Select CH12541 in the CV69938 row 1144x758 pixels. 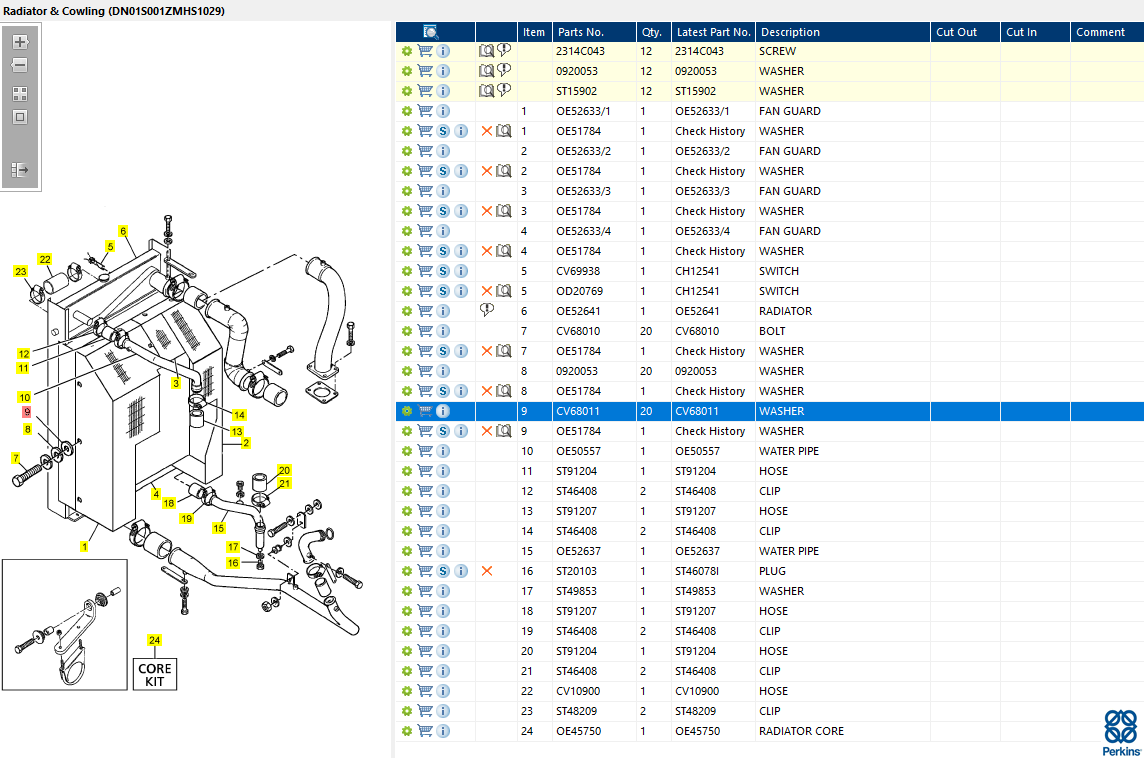tap(697, 271)
